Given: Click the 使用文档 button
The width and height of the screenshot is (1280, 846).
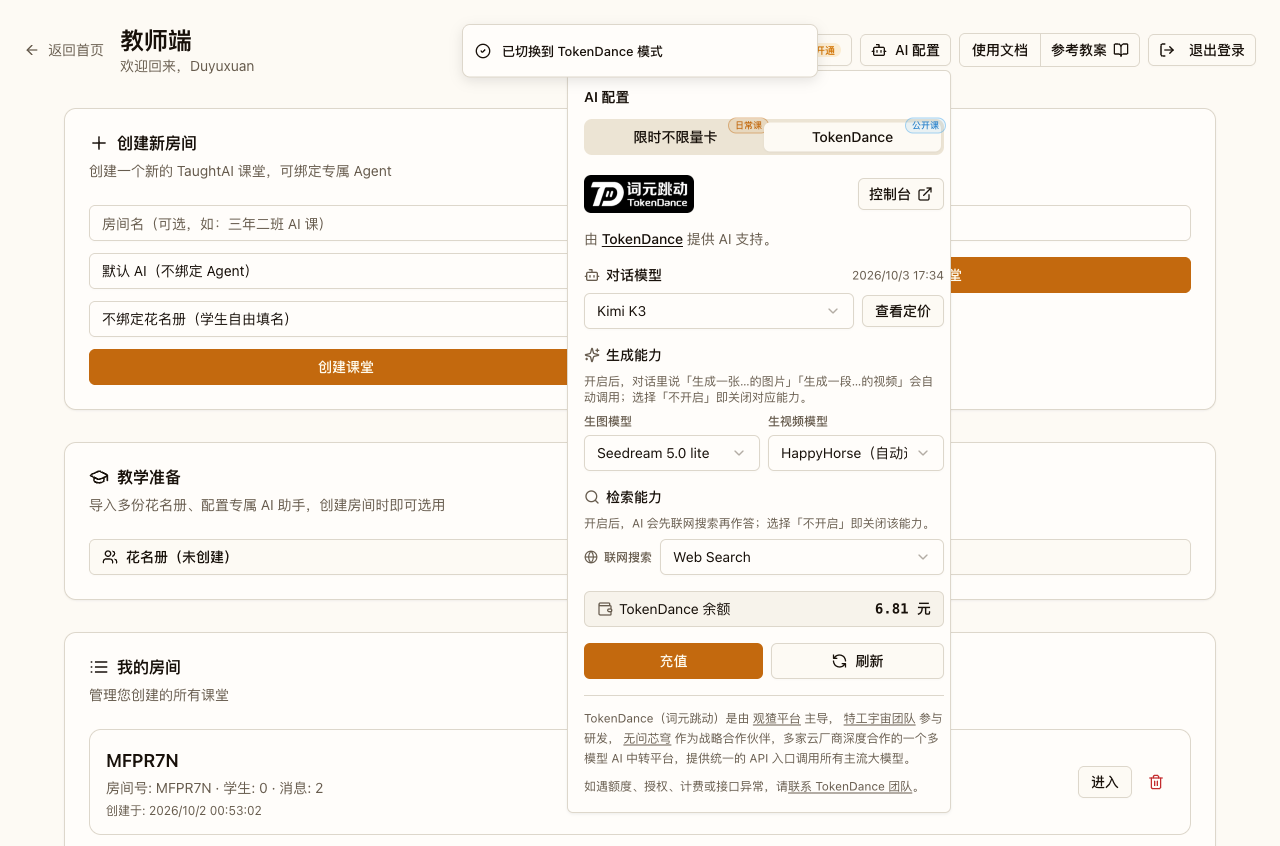Looking at the screenshot, I should pyautogui.click(x=1000, y=50).
